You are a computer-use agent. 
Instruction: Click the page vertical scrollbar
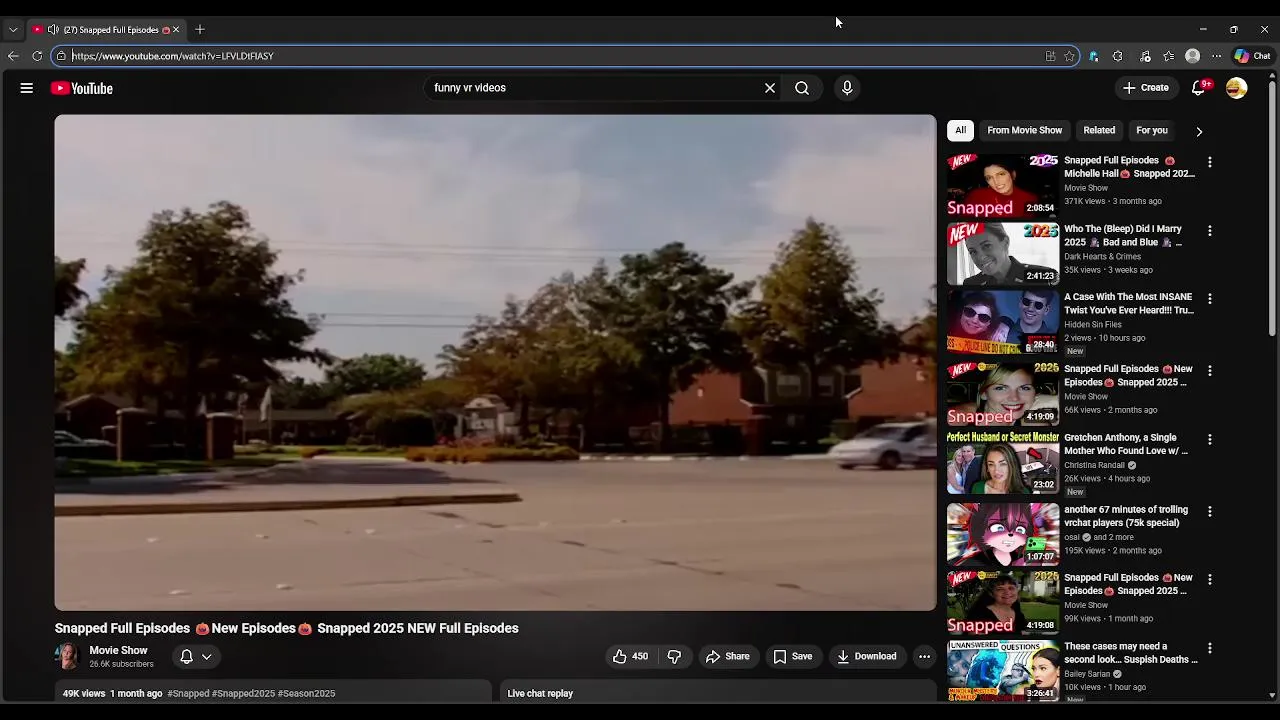pos(1272,208)
